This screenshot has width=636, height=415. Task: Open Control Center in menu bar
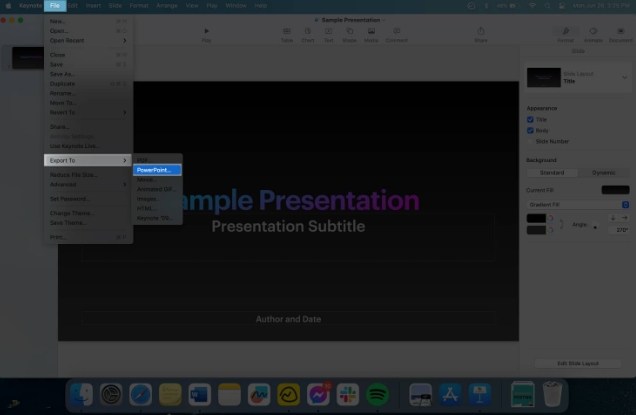click(562, 6)
